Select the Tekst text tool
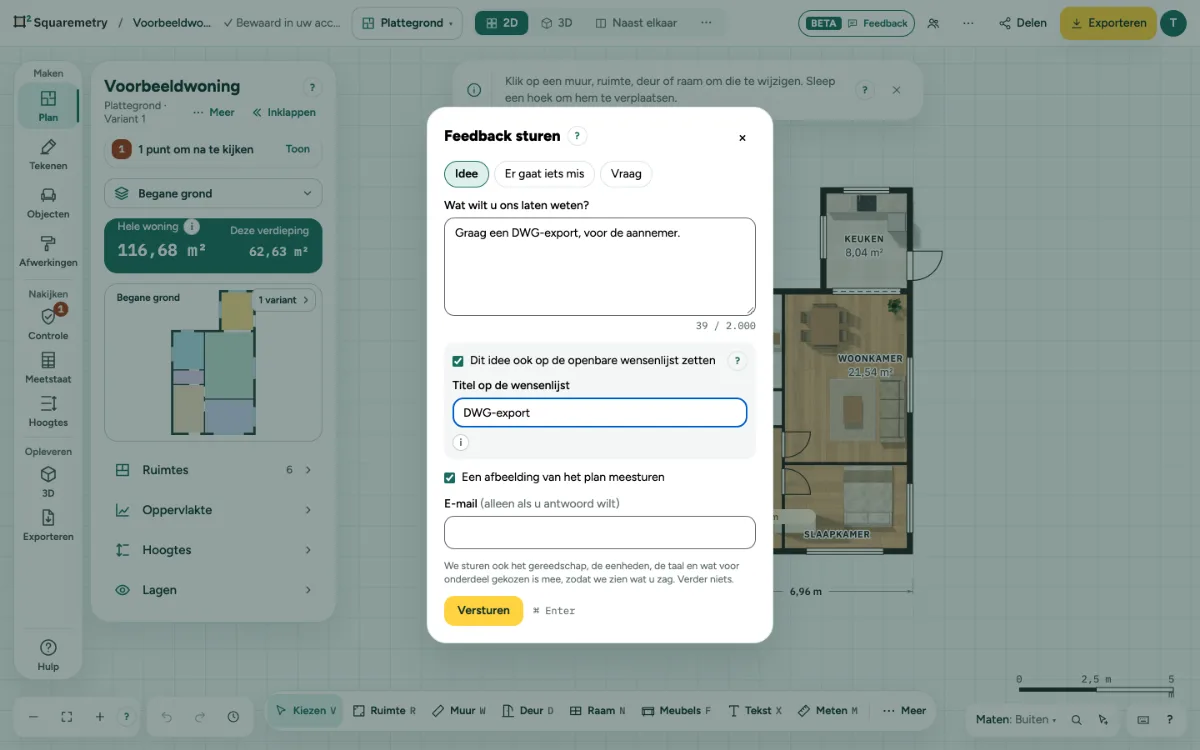 point(755,711)
